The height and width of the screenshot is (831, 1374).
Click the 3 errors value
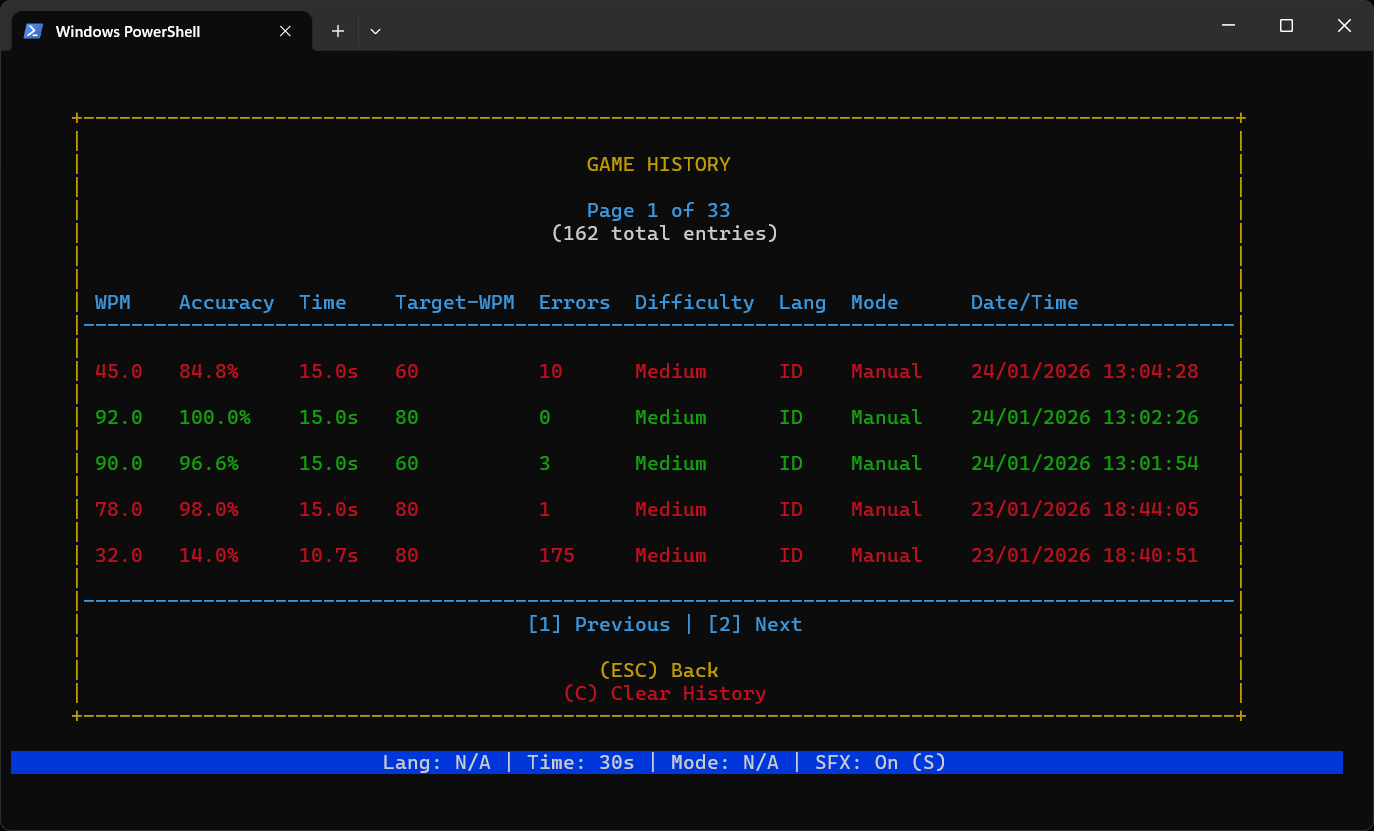[x=545, y=463]
